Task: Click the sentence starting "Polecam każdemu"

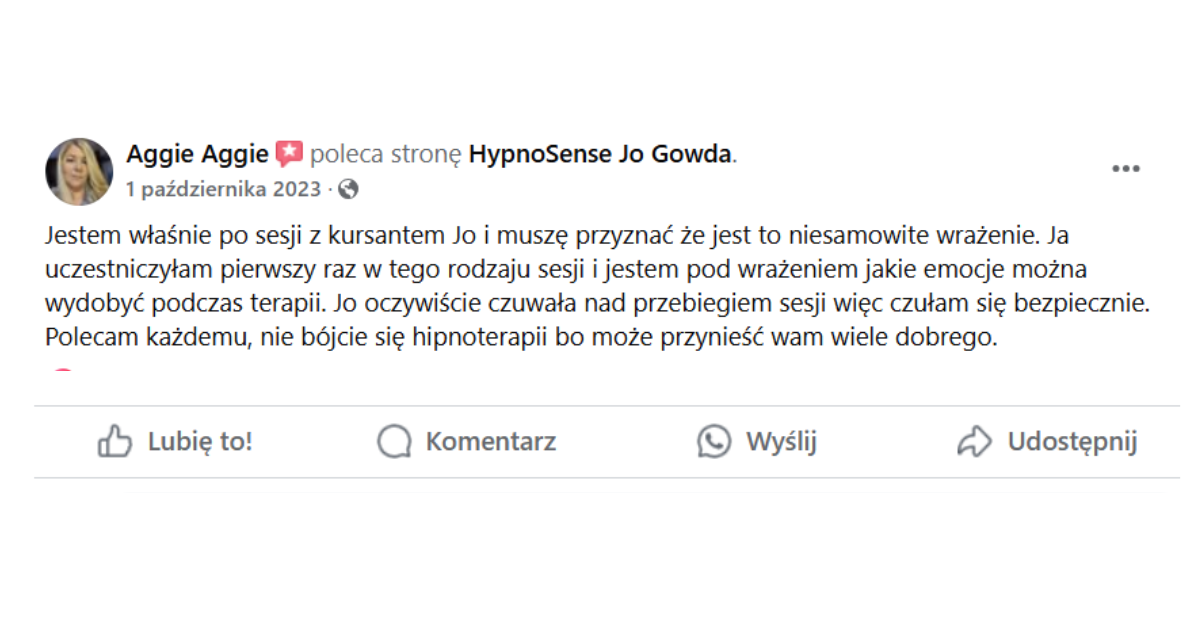Action: click(x=521, y=337)
